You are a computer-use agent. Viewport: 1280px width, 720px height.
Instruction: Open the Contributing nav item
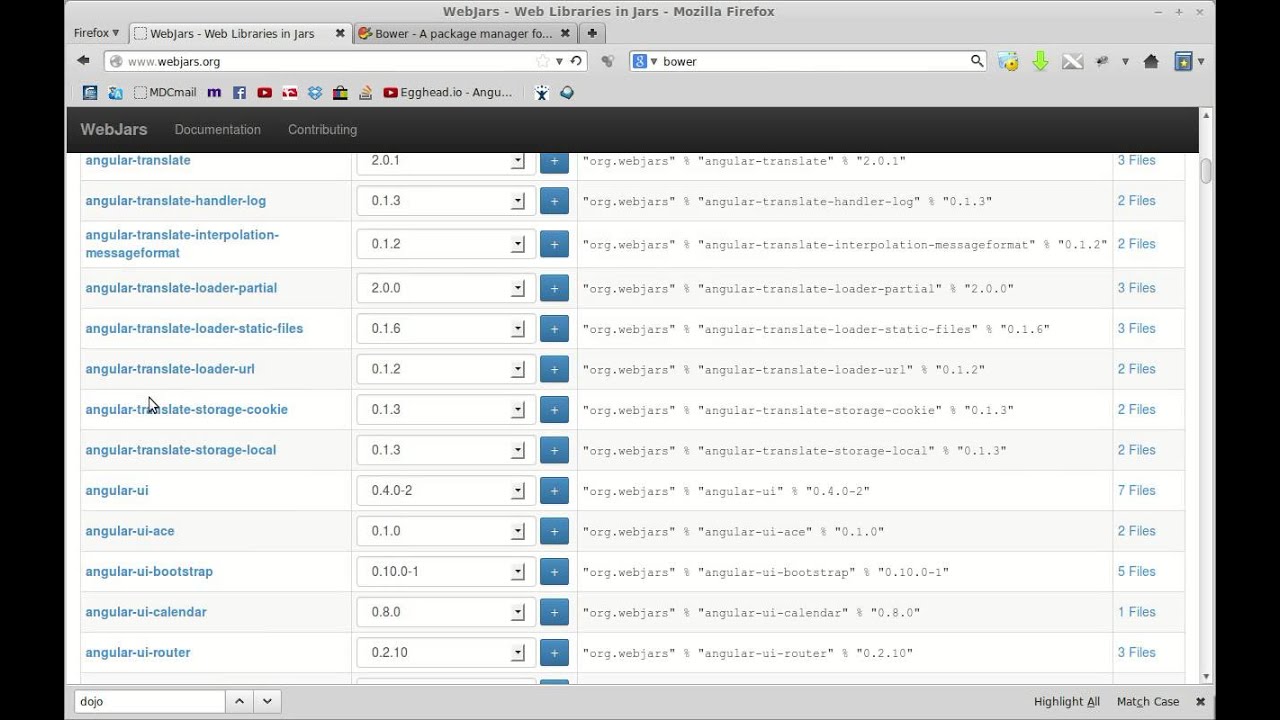[322, 129]
